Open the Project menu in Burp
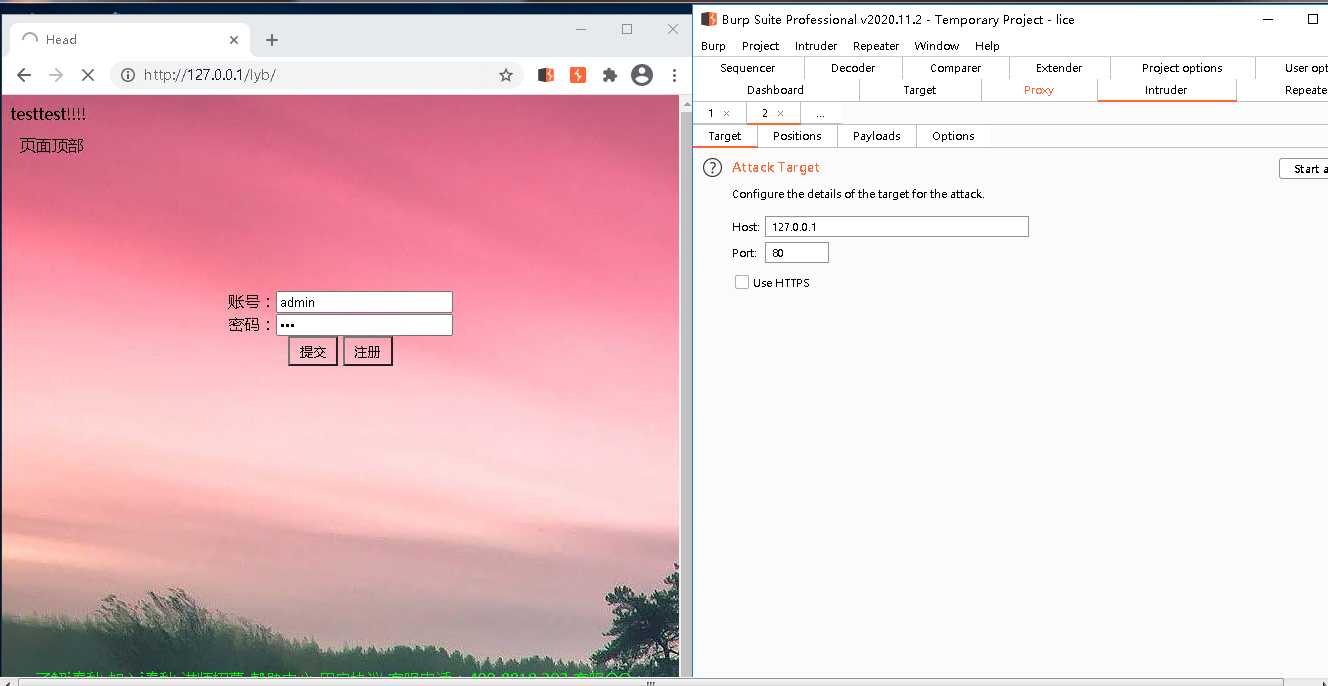This screenshot has height=686, width=1328. tap(760, 46)
